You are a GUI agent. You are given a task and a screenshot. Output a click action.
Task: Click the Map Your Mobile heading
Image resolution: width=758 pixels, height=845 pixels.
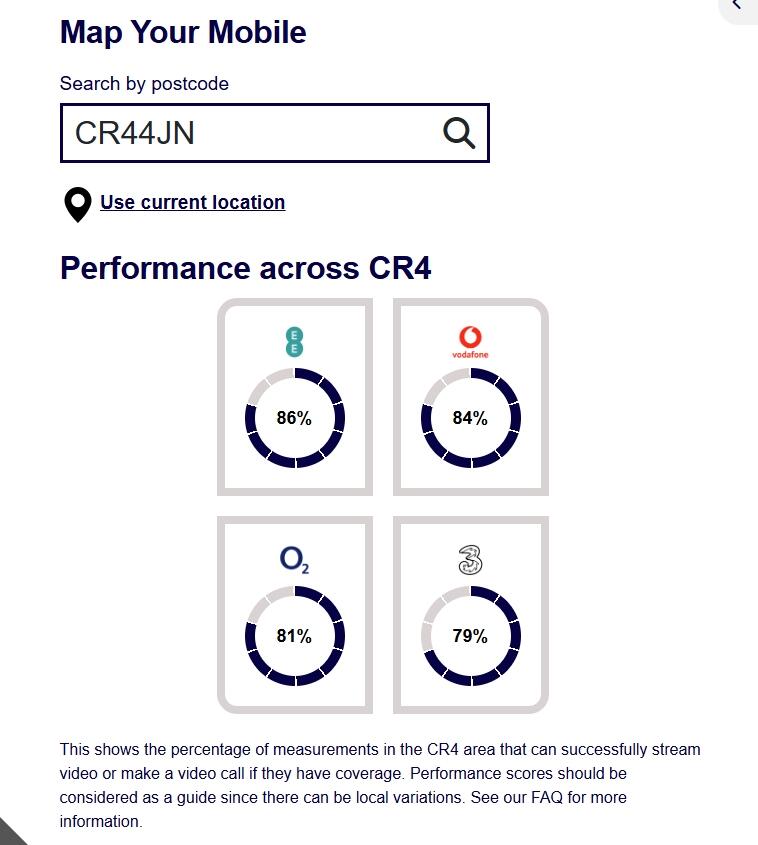pyautogui.click(x=183, y=32)
